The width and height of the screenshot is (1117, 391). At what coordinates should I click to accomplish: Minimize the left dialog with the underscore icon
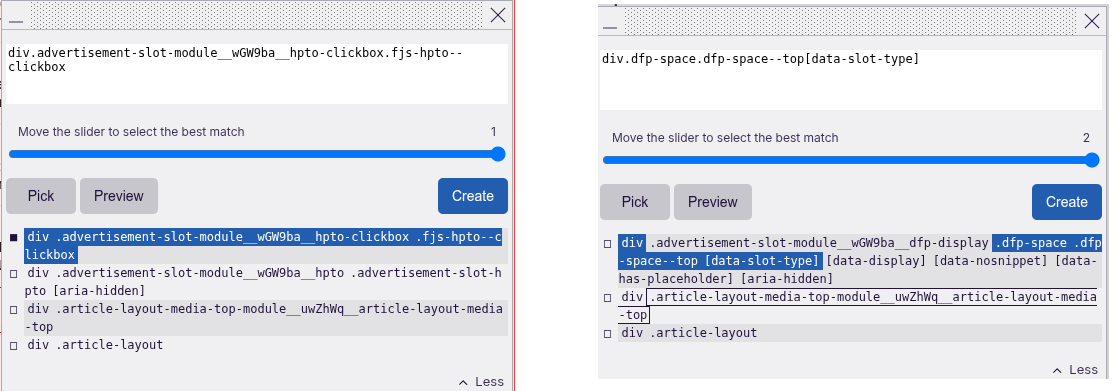(x=15, y=22)
